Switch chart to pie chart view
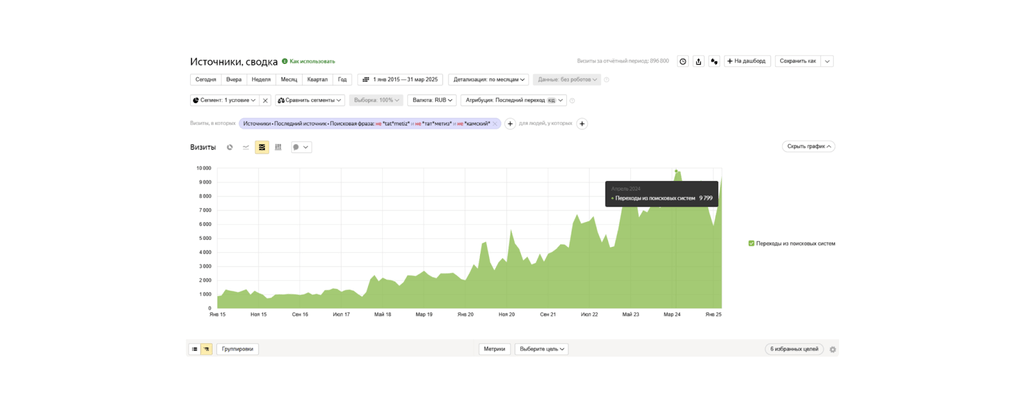This screenshot has height=407, width=1024. pyautogui.click(x=230, y=147)
